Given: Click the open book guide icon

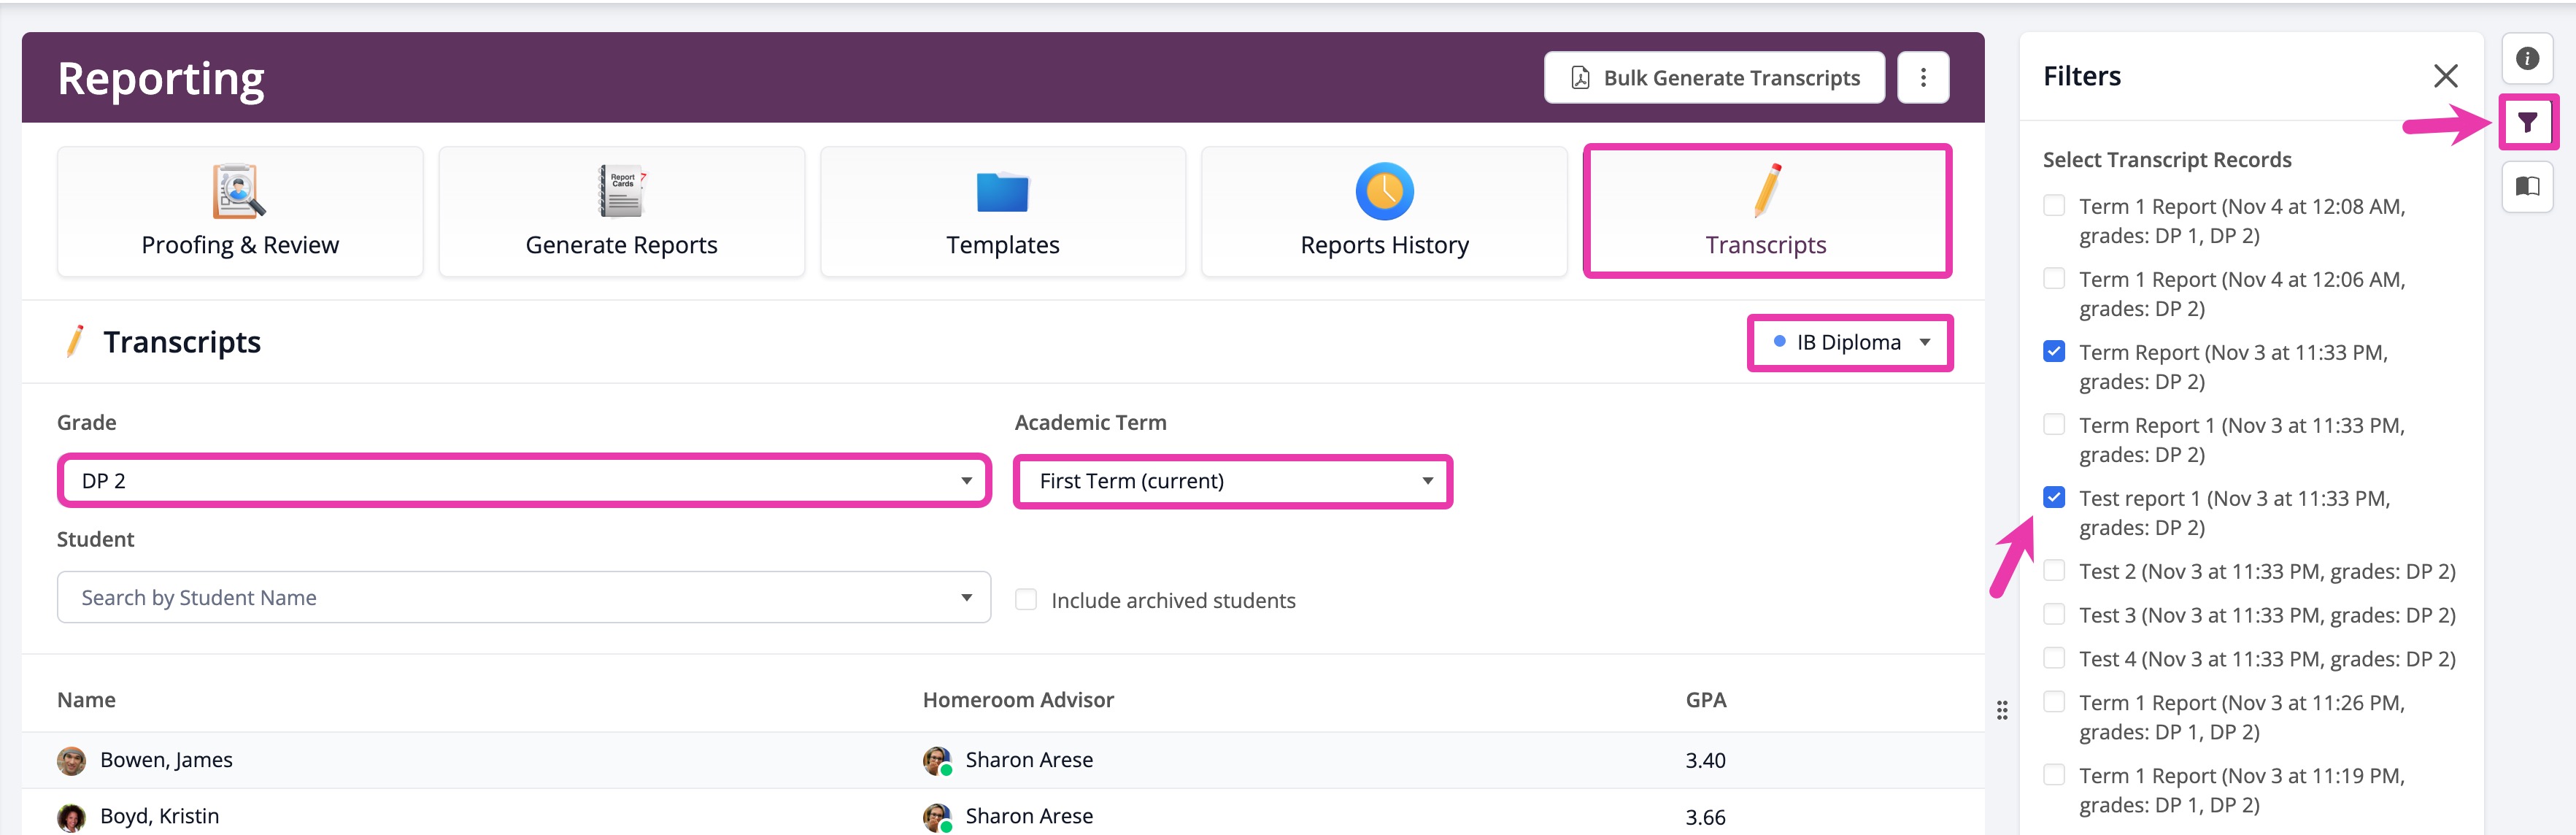Looking at the screenshot, I should click(2527, 187).
